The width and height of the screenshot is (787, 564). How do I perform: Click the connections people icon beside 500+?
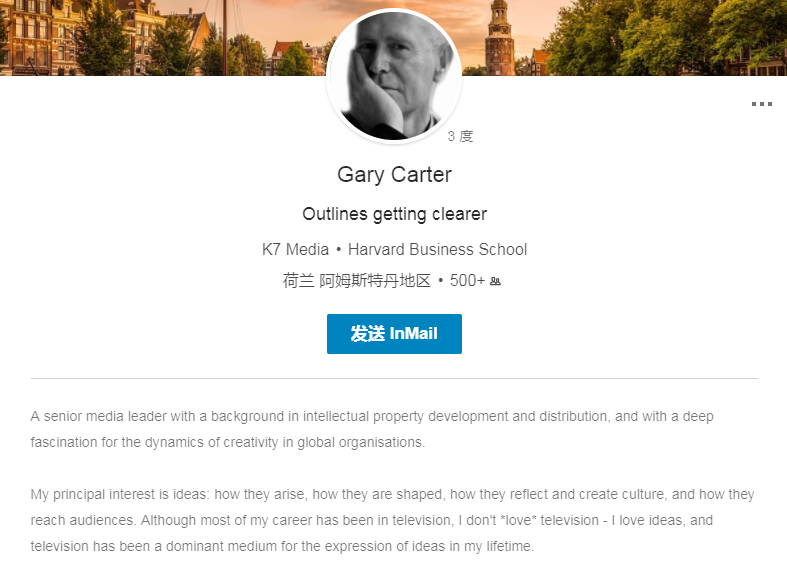tap(495, 281)
